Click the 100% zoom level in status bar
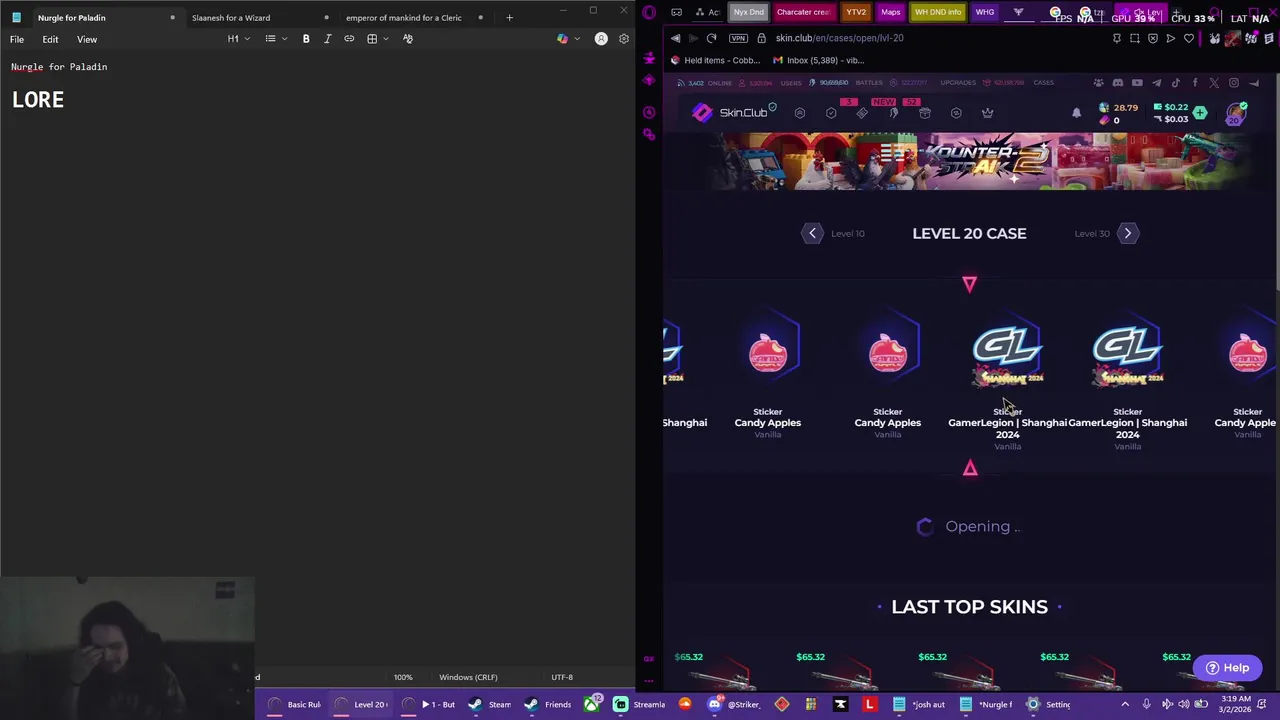The width and height of the screenshot is (1280, 720). click(x=403, y=677)
